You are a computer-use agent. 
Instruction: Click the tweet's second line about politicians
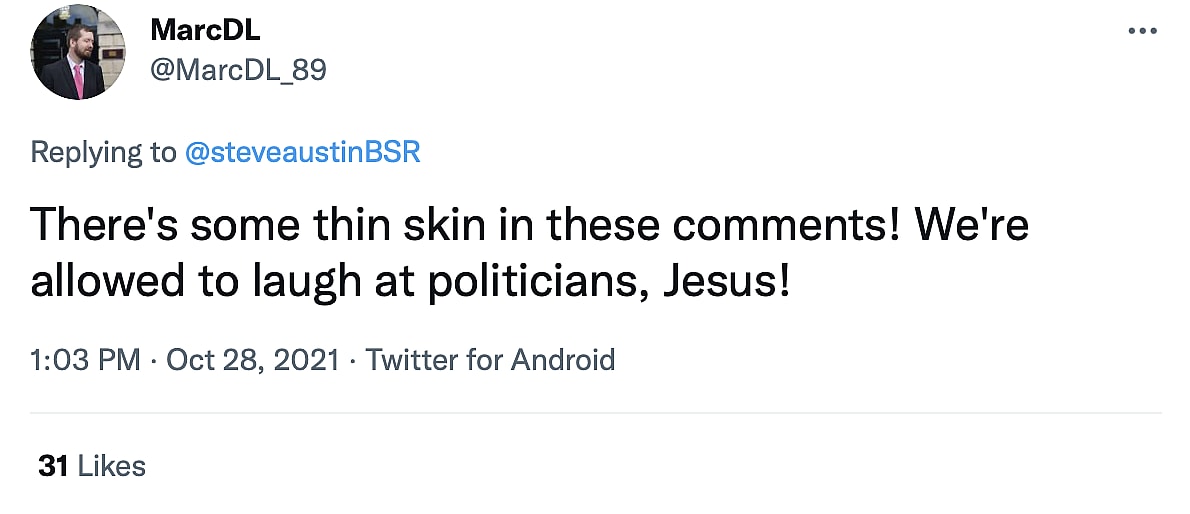(x=410, y=281)
